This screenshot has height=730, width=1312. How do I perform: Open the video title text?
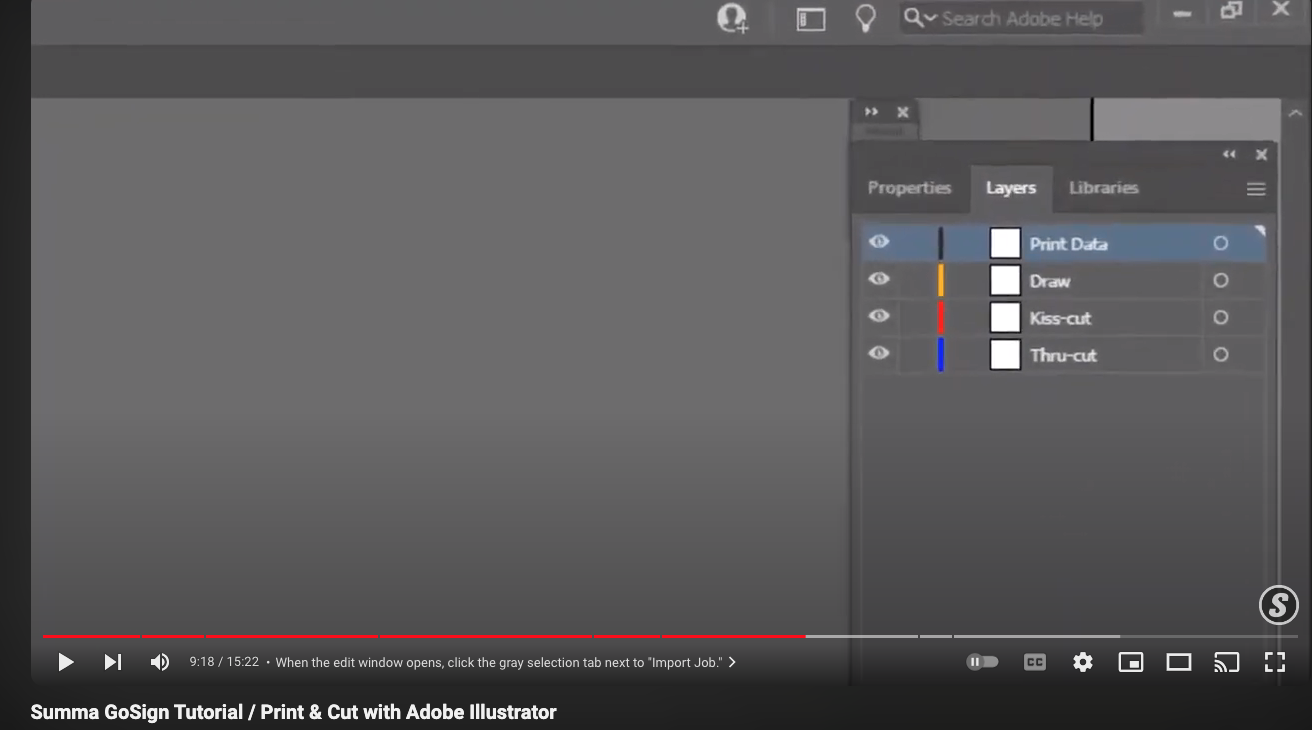293,712
